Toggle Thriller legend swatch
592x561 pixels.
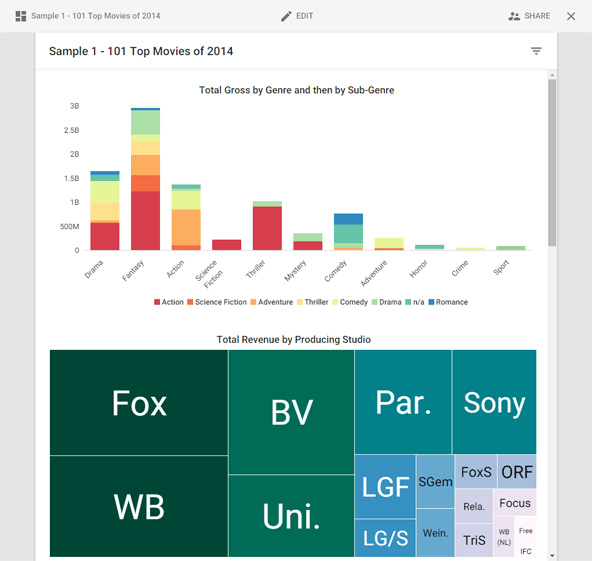point(300,302)
